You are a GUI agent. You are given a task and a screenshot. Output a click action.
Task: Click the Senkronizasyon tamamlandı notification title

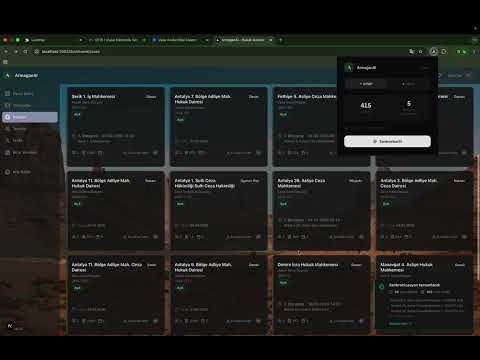click(414, 285)
